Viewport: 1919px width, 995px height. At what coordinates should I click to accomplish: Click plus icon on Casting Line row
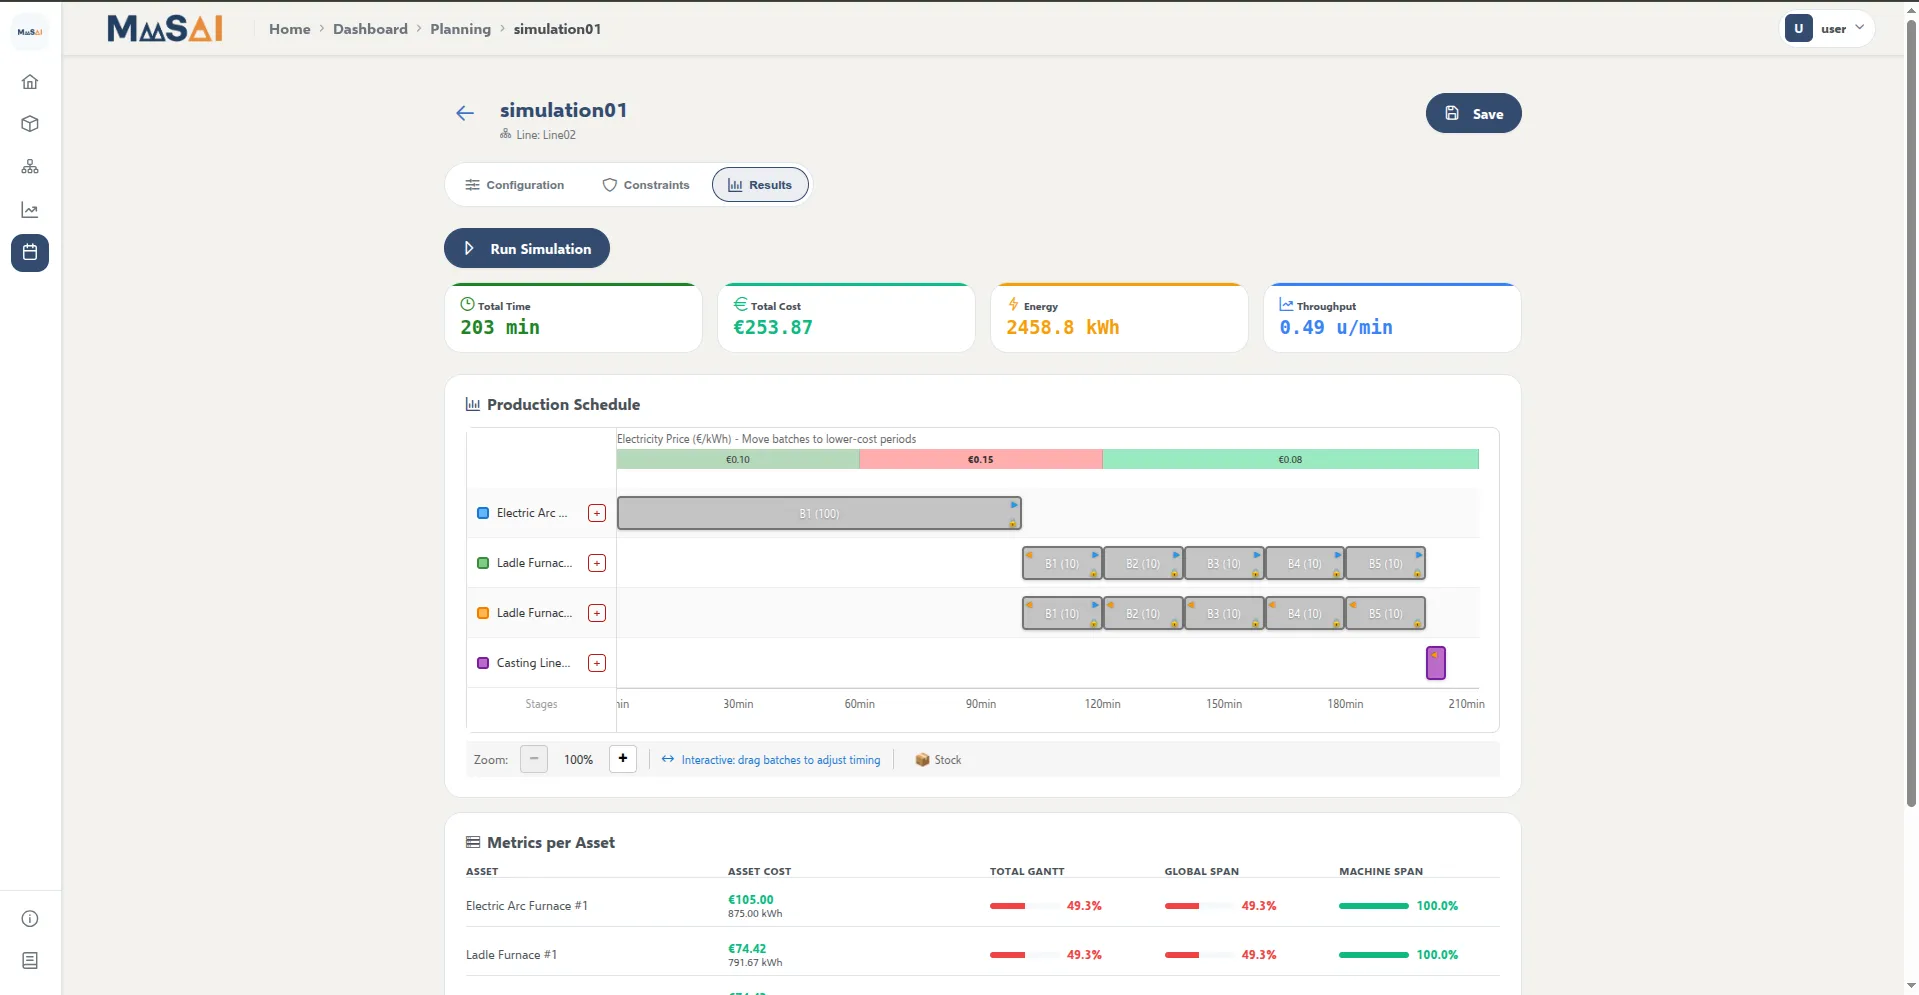click(597, 663)
